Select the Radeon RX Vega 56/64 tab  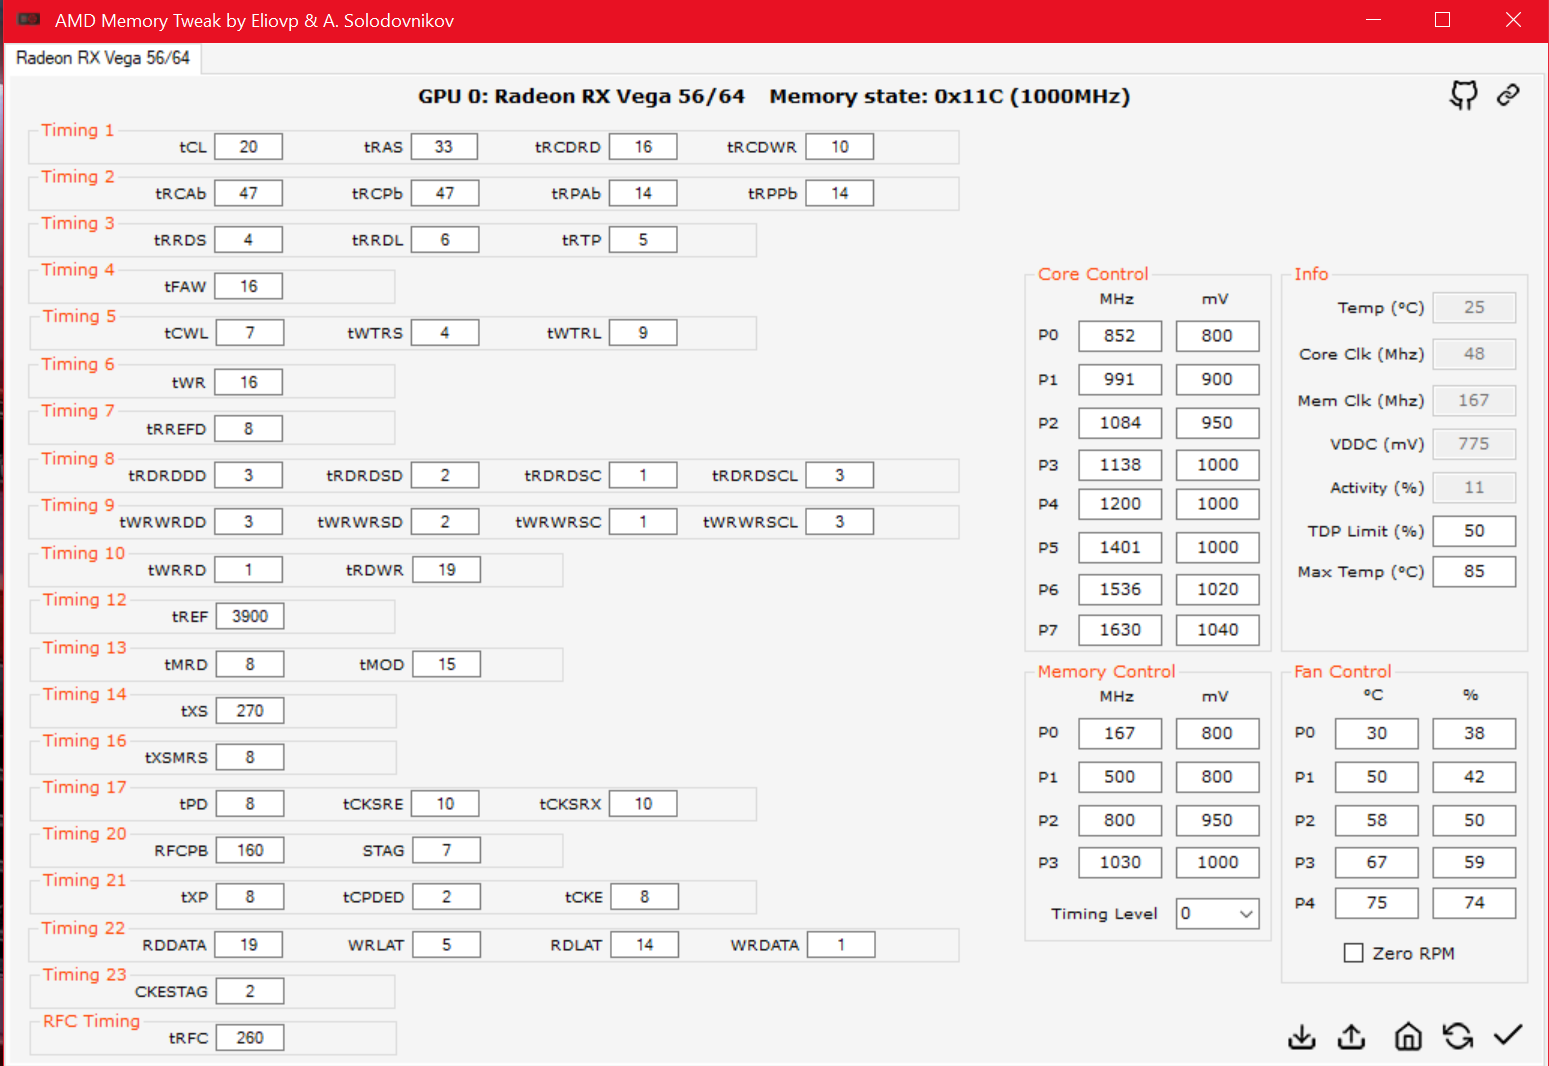(103, 58)
